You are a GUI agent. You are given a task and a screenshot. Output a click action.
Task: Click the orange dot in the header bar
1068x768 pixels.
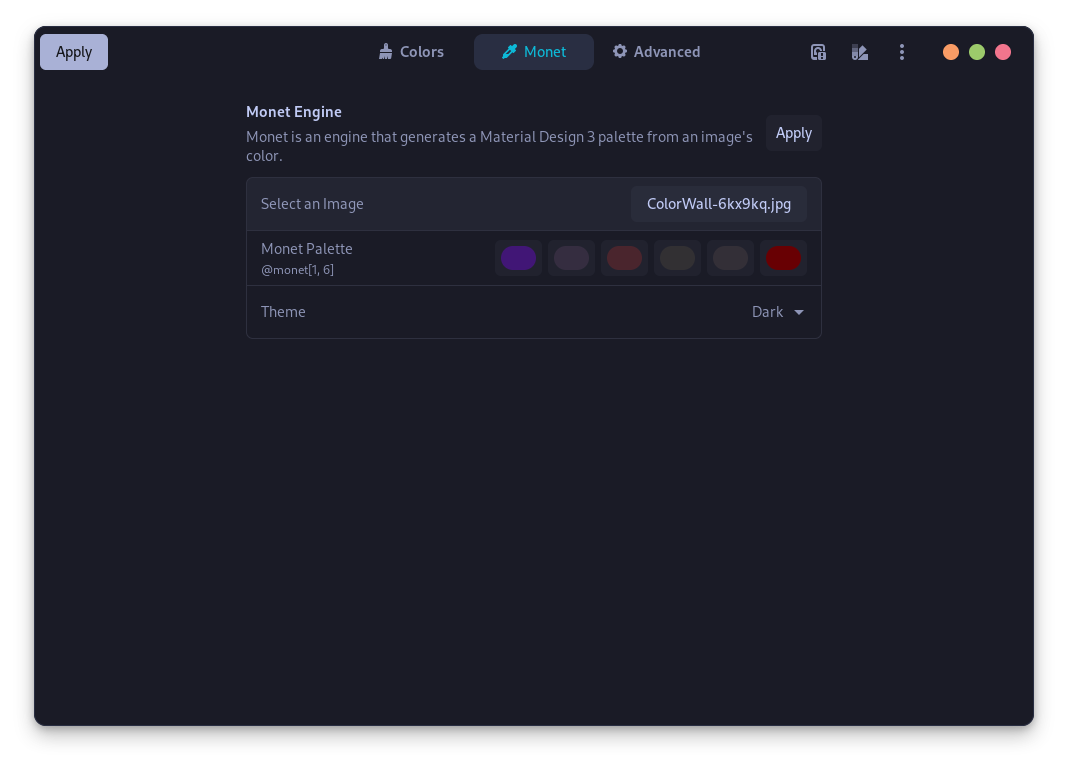(951, 51)
